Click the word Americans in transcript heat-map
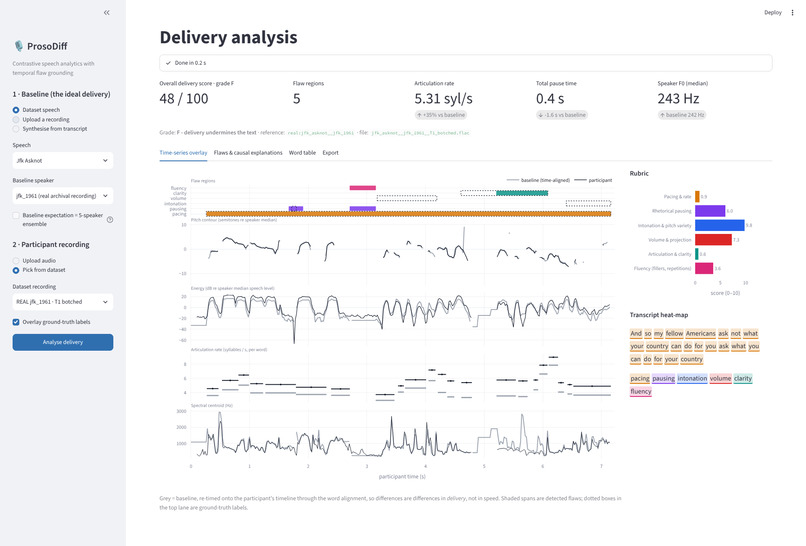 coord(700,334)
